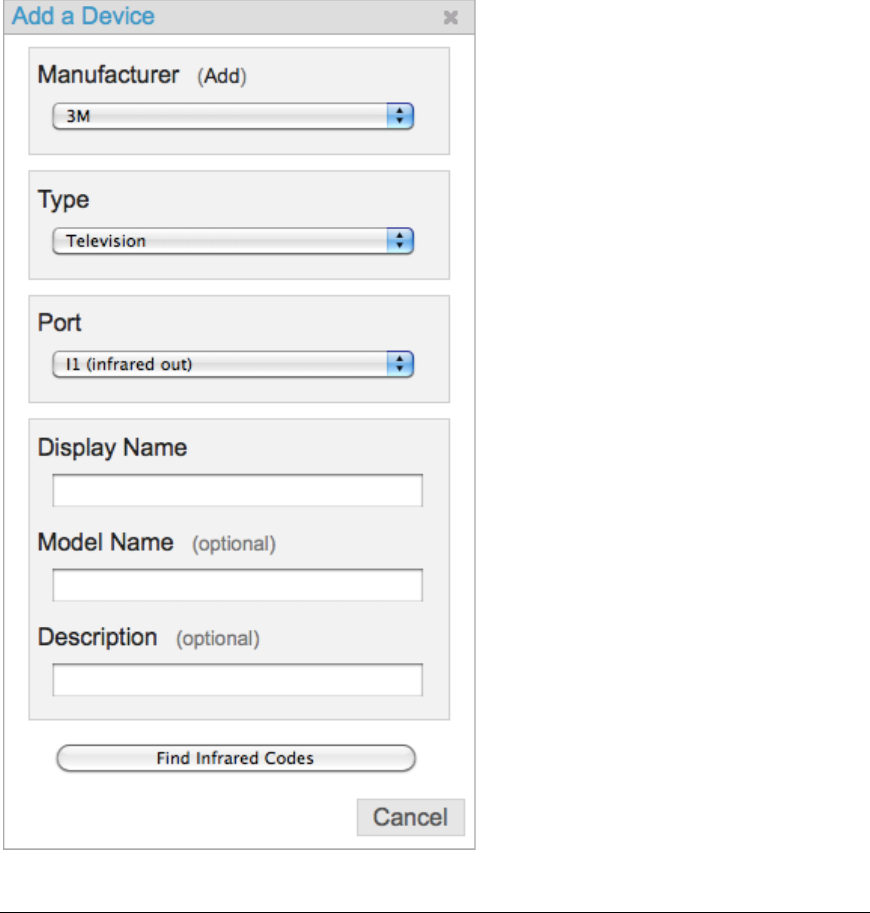Open the Port dropdown showing I1 (infrared out)
This screenshot has width=870, height=913.
click(x=233, y=364)
